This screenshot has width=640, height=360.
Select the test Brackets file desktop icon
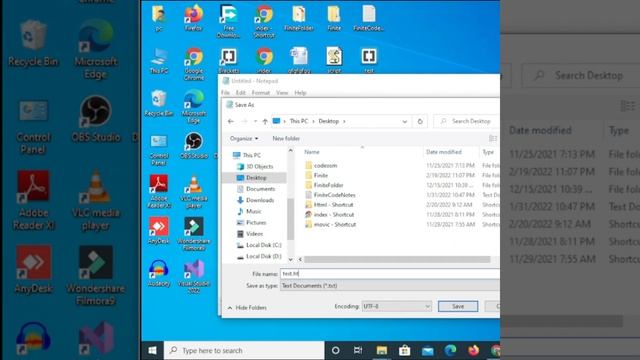(x=369, y=60)
